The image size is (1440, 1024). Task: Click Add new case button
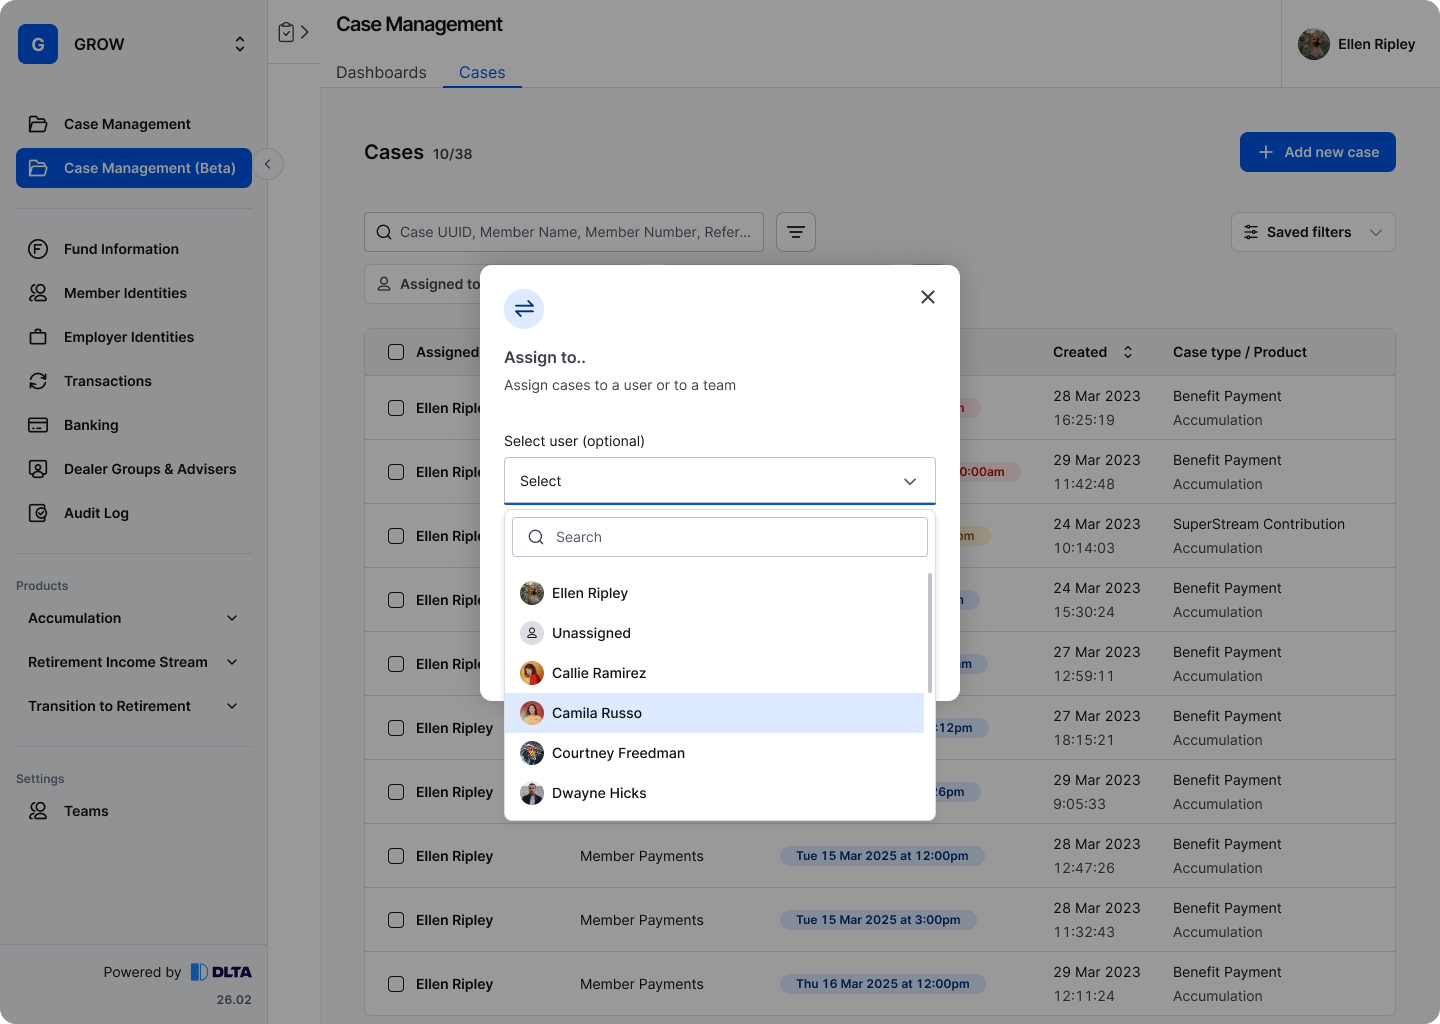click(x=1317, y=152)
